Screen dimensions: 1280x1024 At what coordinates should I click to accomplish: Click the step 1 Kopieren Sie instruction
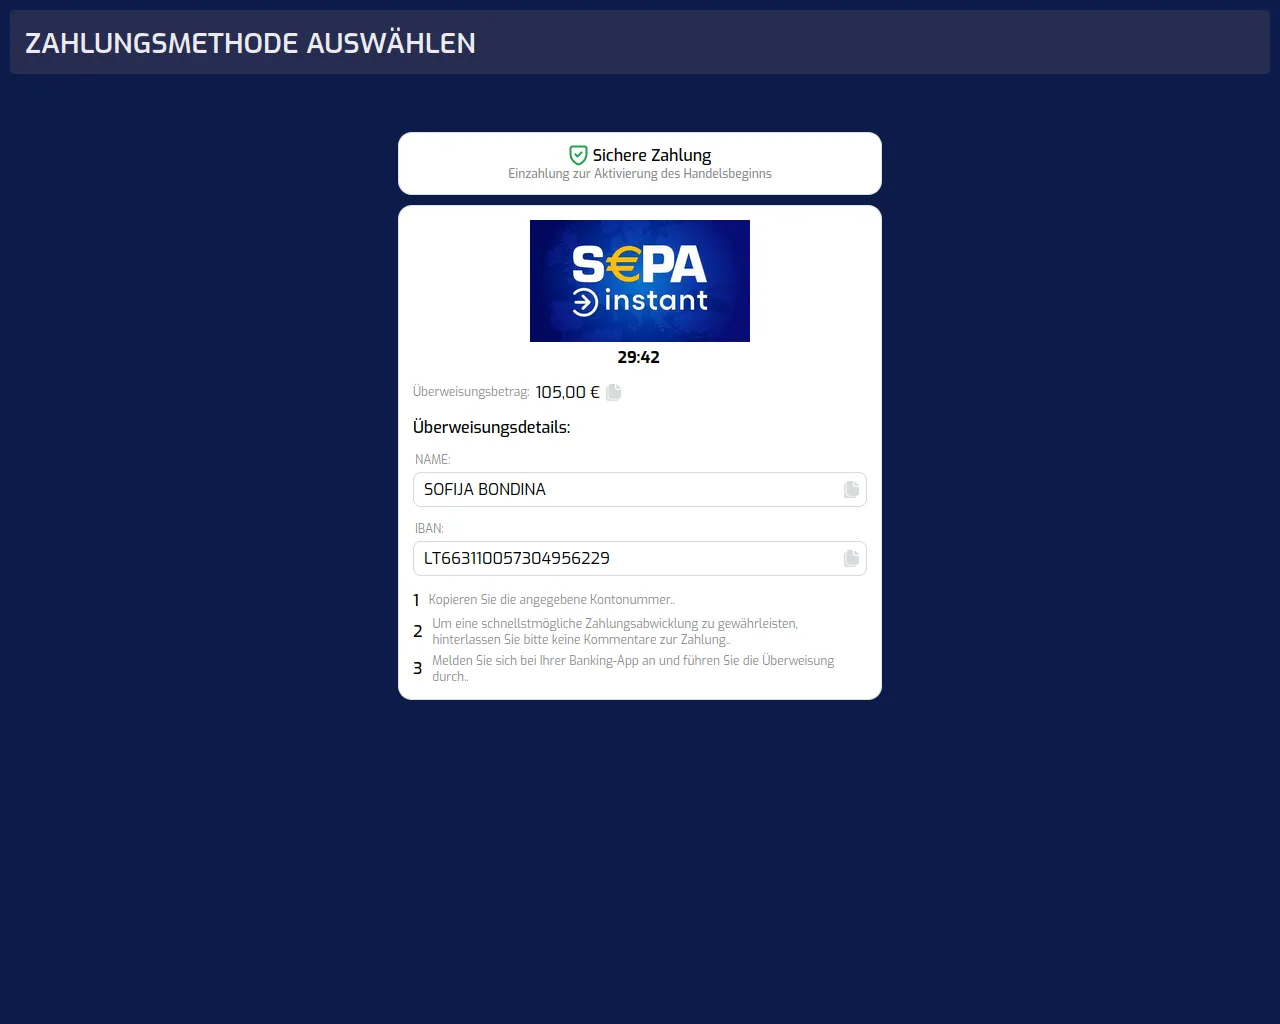[552, 600]
